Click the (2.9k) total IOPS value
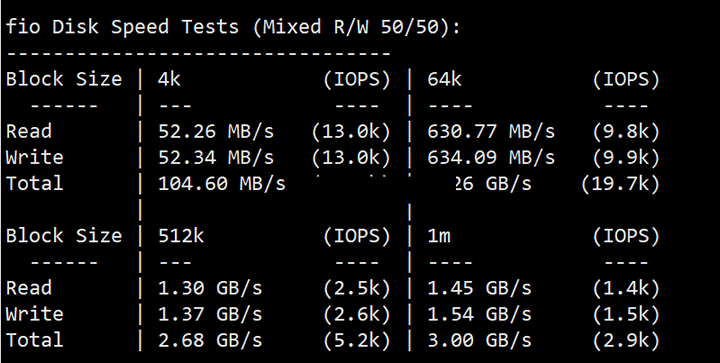The image size is (720, 363). click(x=626, y=341)
